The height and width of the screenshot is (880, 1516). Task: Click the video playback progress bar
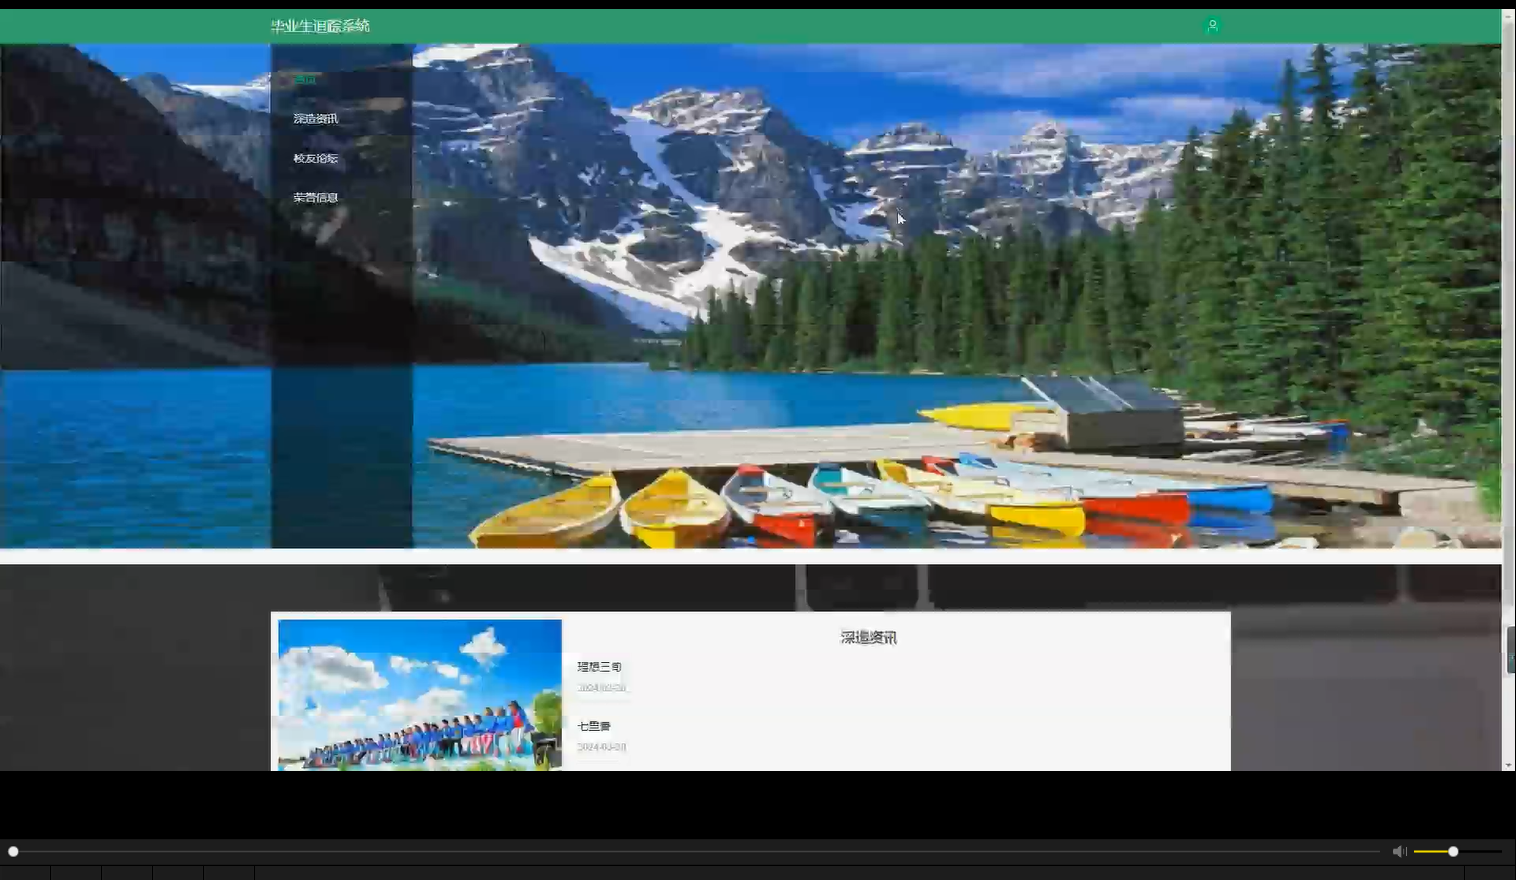(697, 851)
